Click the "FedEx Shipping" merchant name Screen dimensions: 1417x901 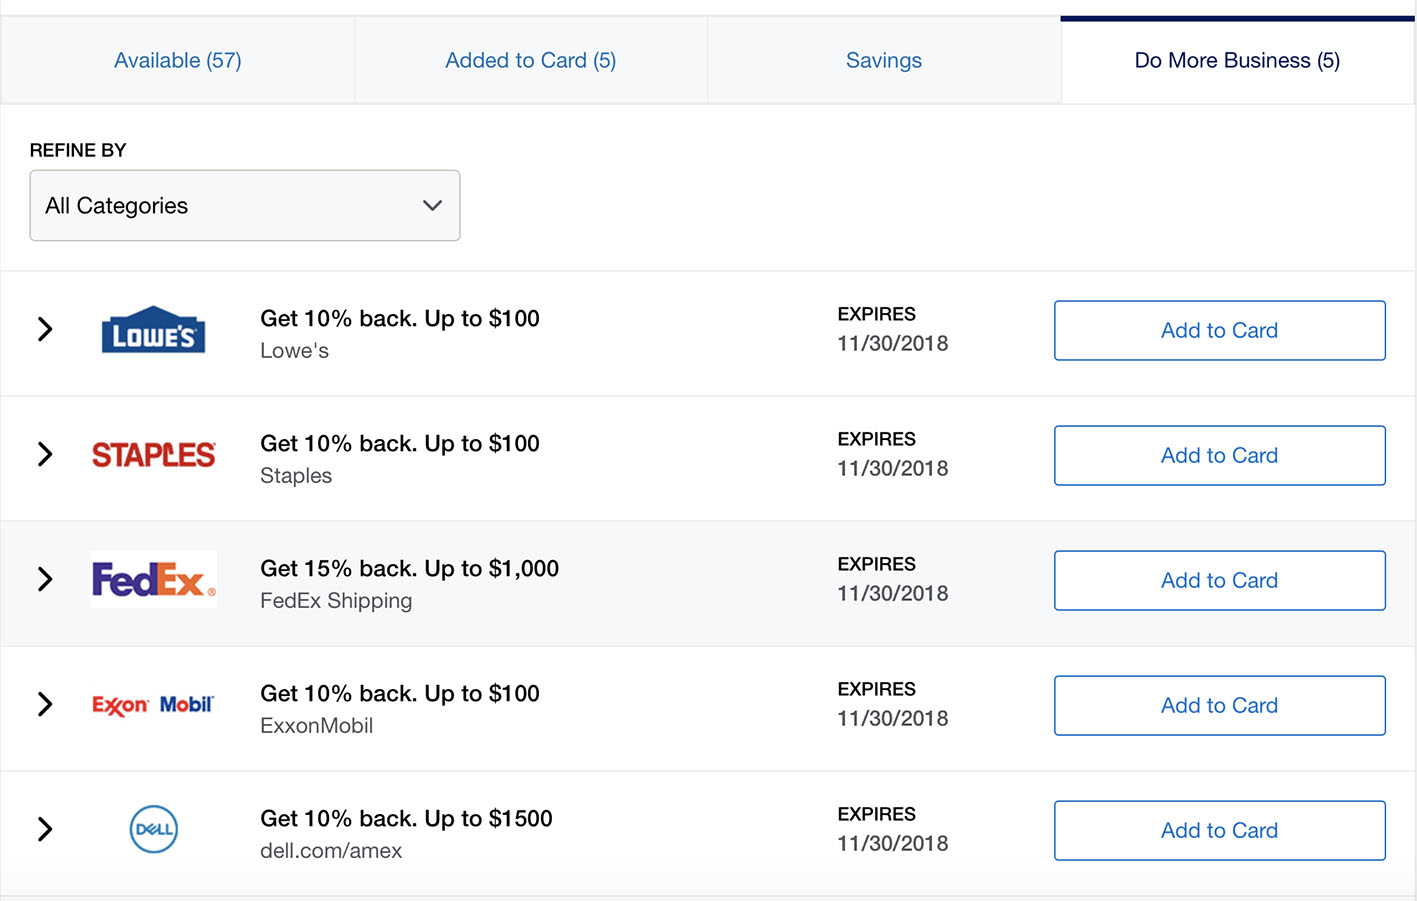click(336, 601)
